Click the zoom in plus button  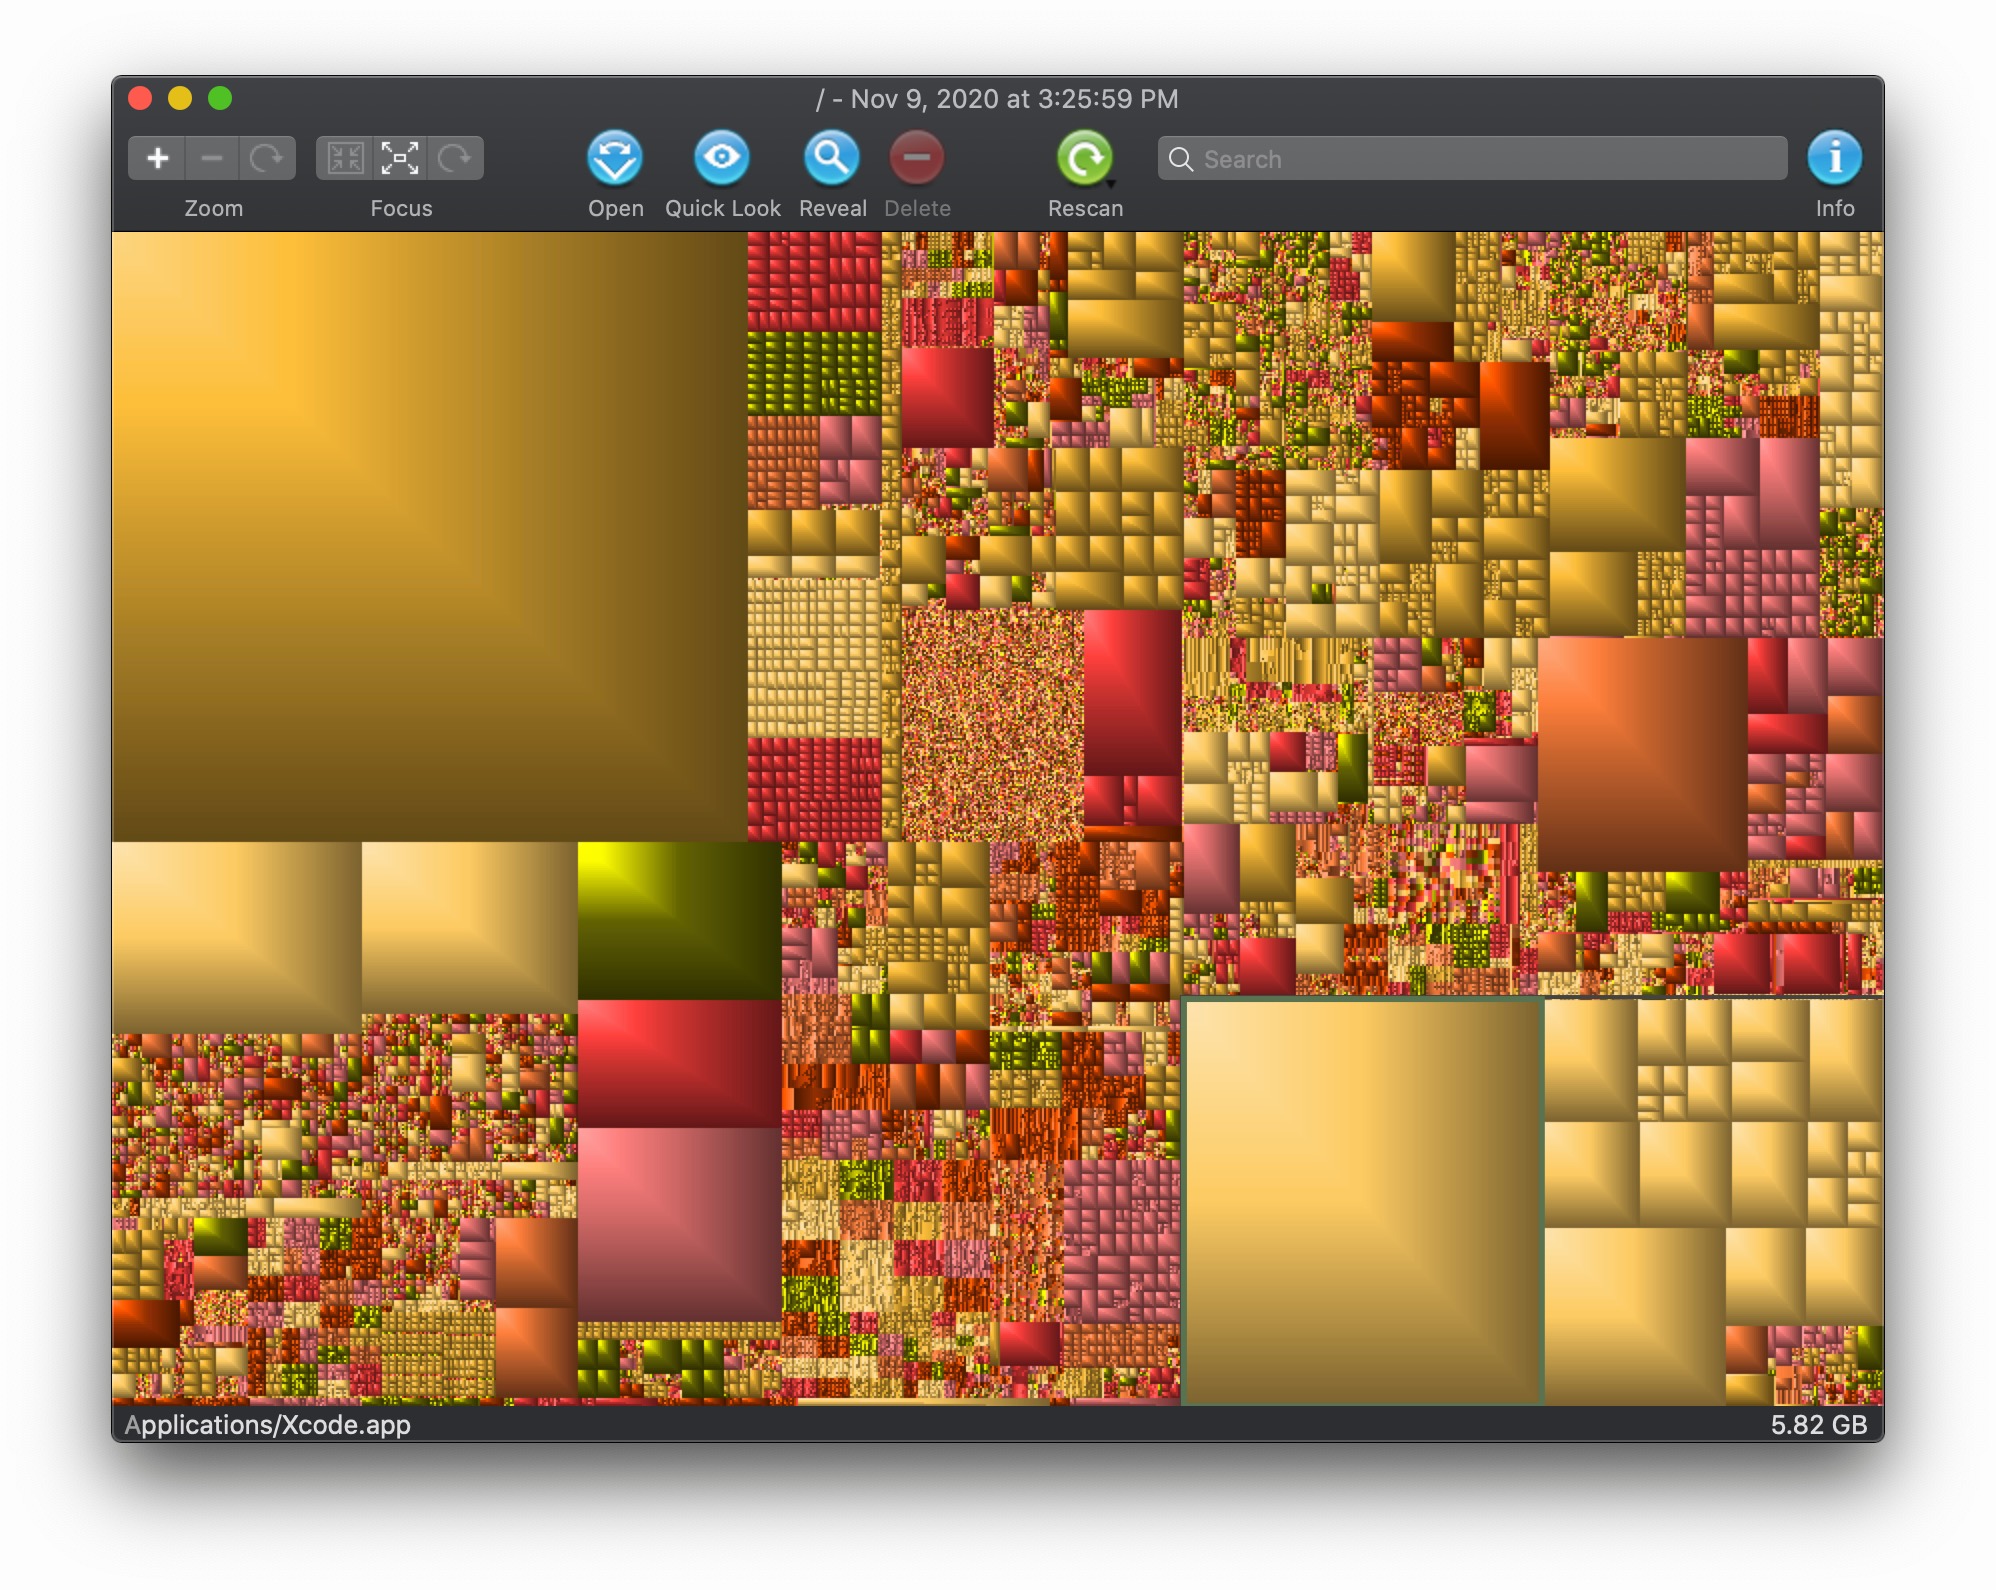(158, 158)
